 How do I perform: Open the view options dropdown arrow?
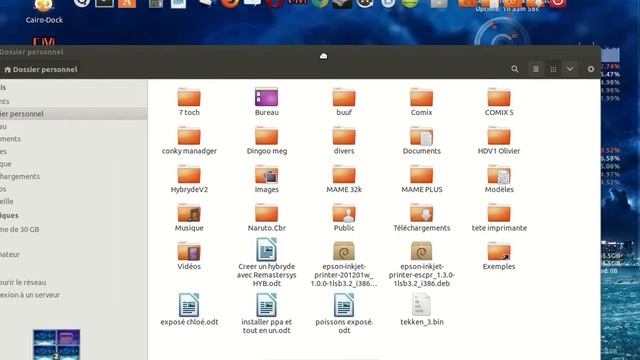pos(570,69)
